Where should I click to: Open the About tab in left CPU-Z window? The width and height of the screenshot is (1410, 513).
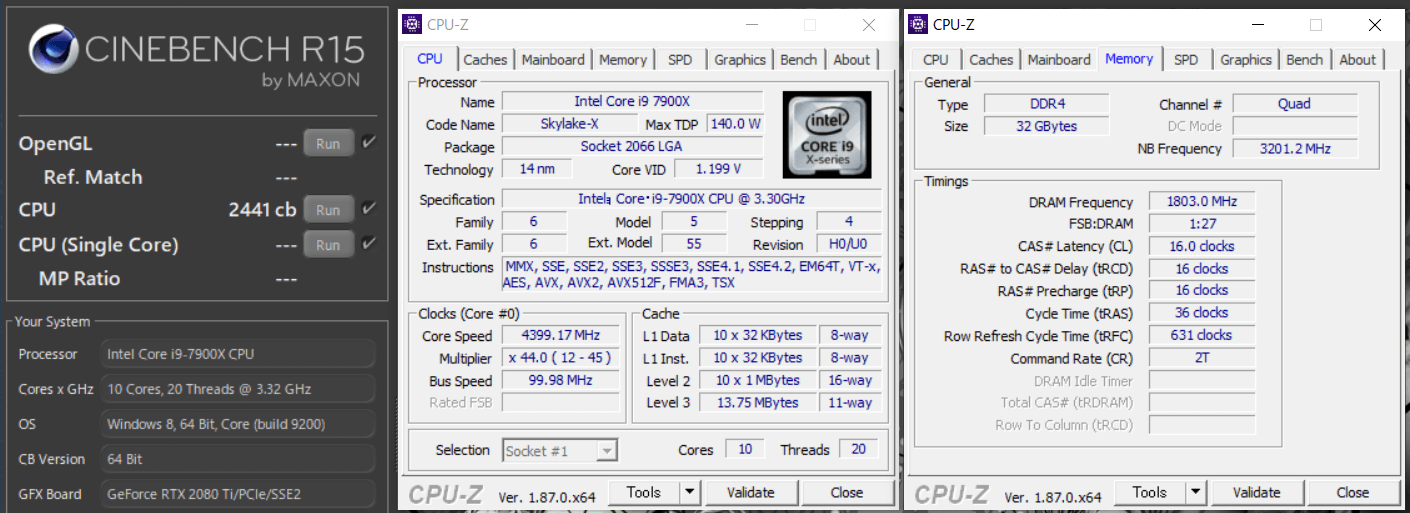[x=852, y=60]
